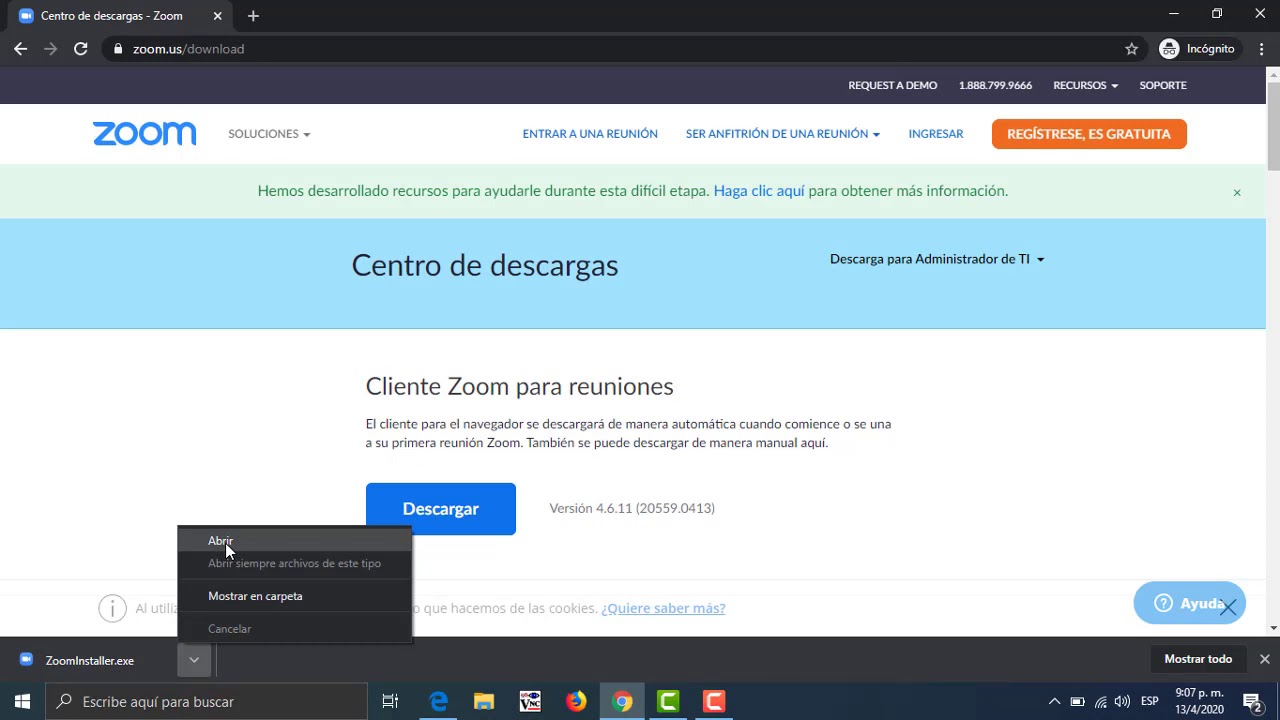Open Windows notification center
Screen dimensions: 1280x720
click(1251, 701)
